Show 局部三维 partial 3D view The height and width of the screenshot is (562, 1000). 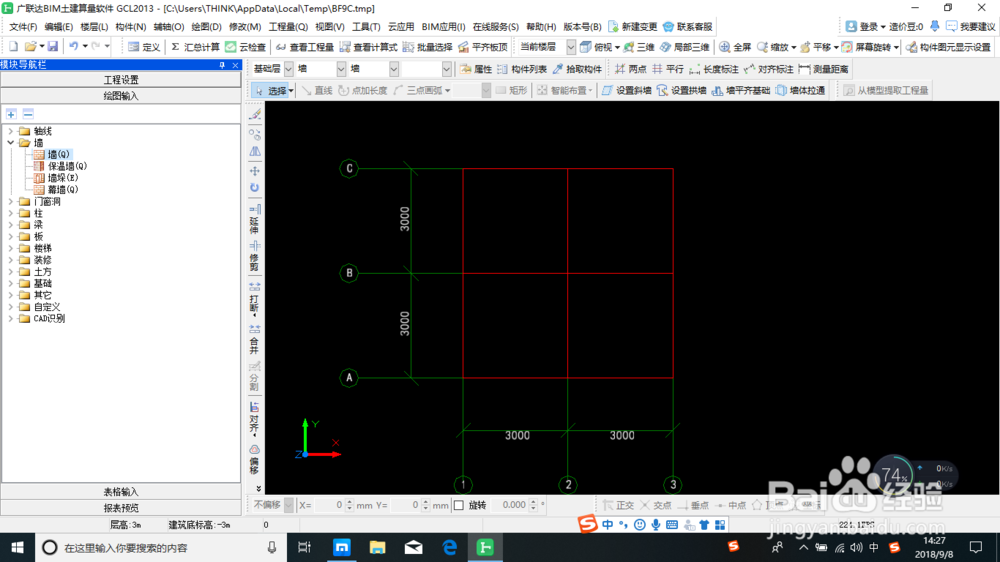pos(684,47)
